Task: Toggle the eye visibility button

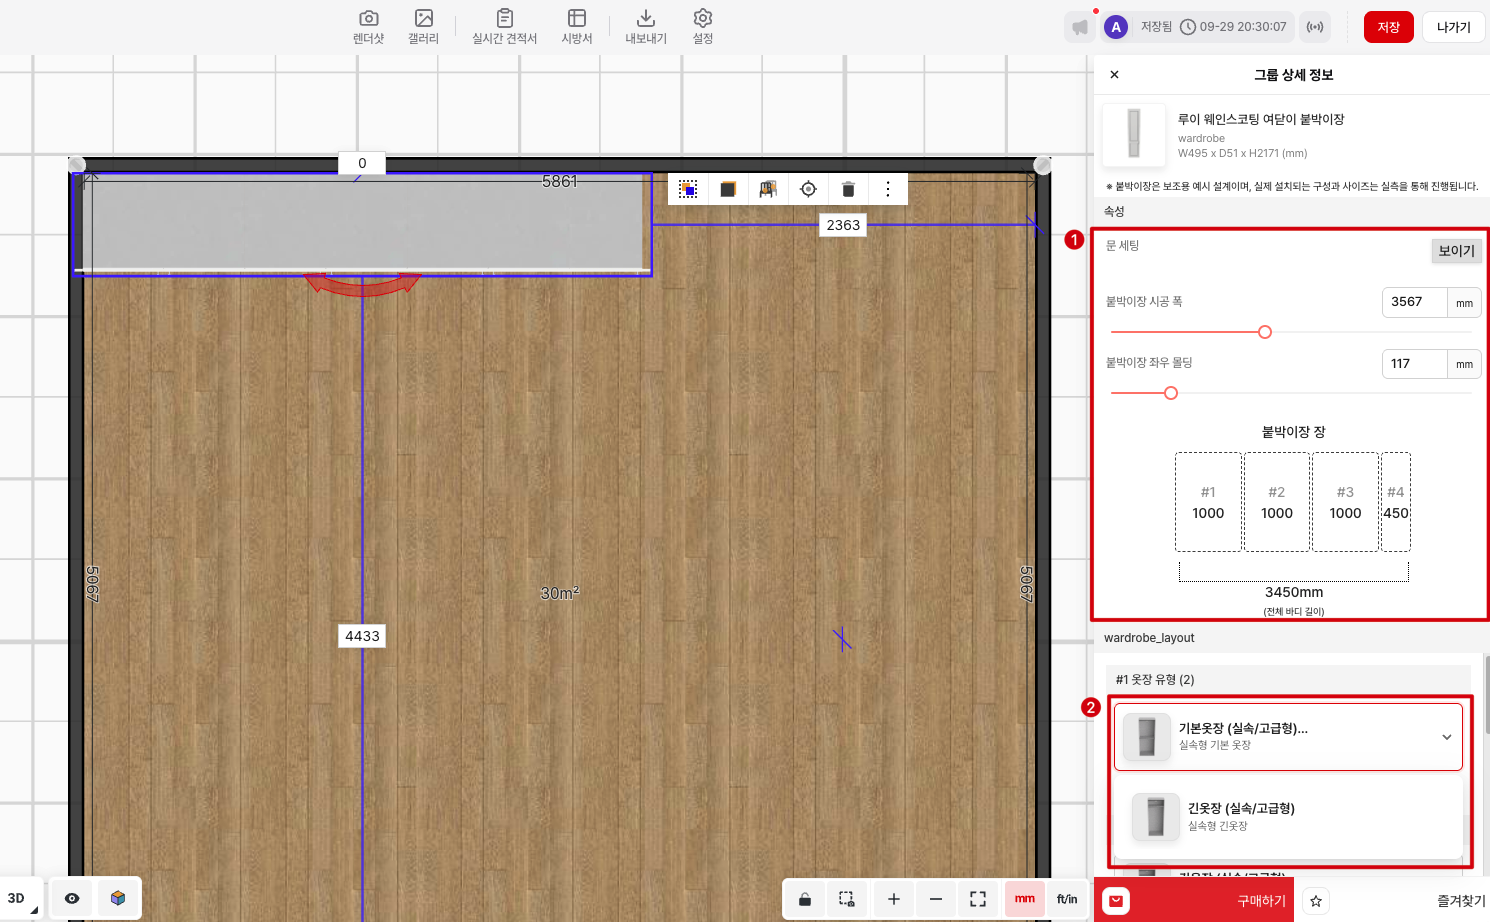Action: (x=72, y=898)
